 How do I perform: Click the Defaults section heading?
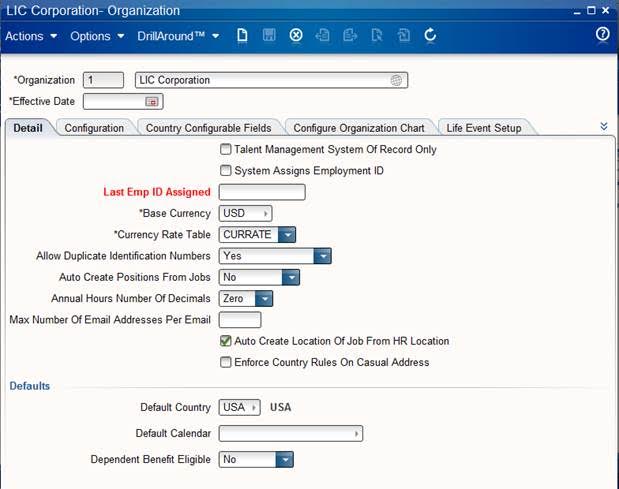click(x=30, y=386)
